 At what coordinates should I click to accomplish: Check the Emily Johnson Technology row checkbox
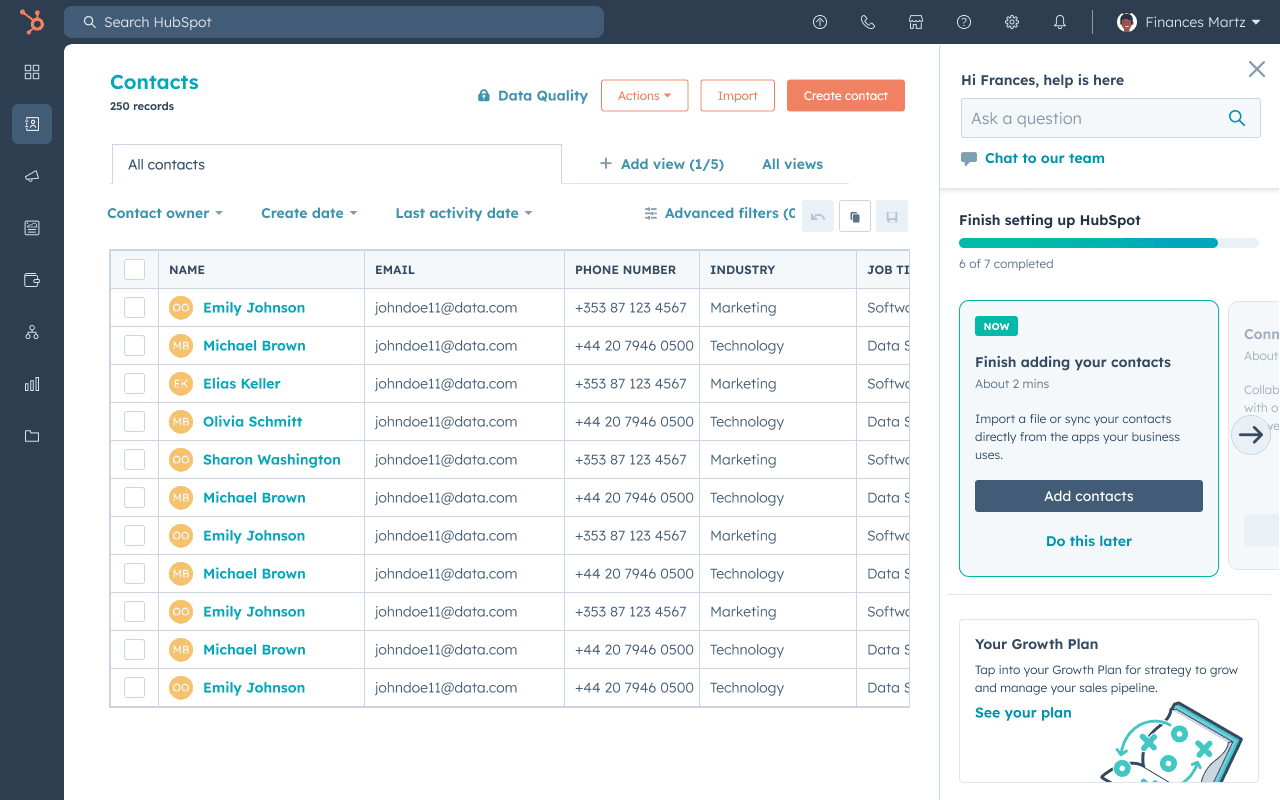[134, 688]
